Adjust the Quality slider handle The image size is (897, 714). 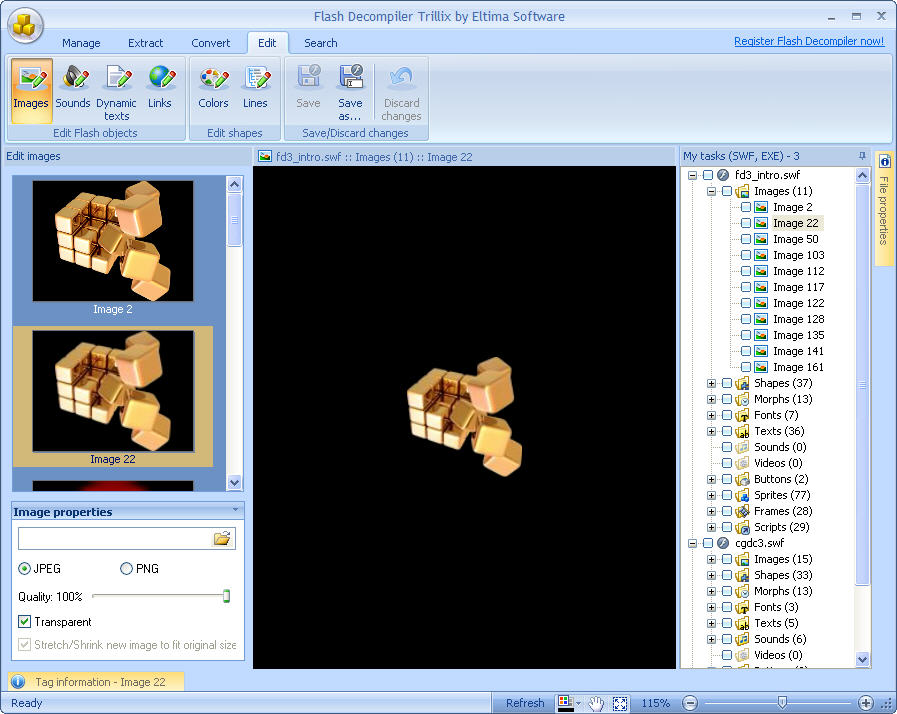coord(227,596)
